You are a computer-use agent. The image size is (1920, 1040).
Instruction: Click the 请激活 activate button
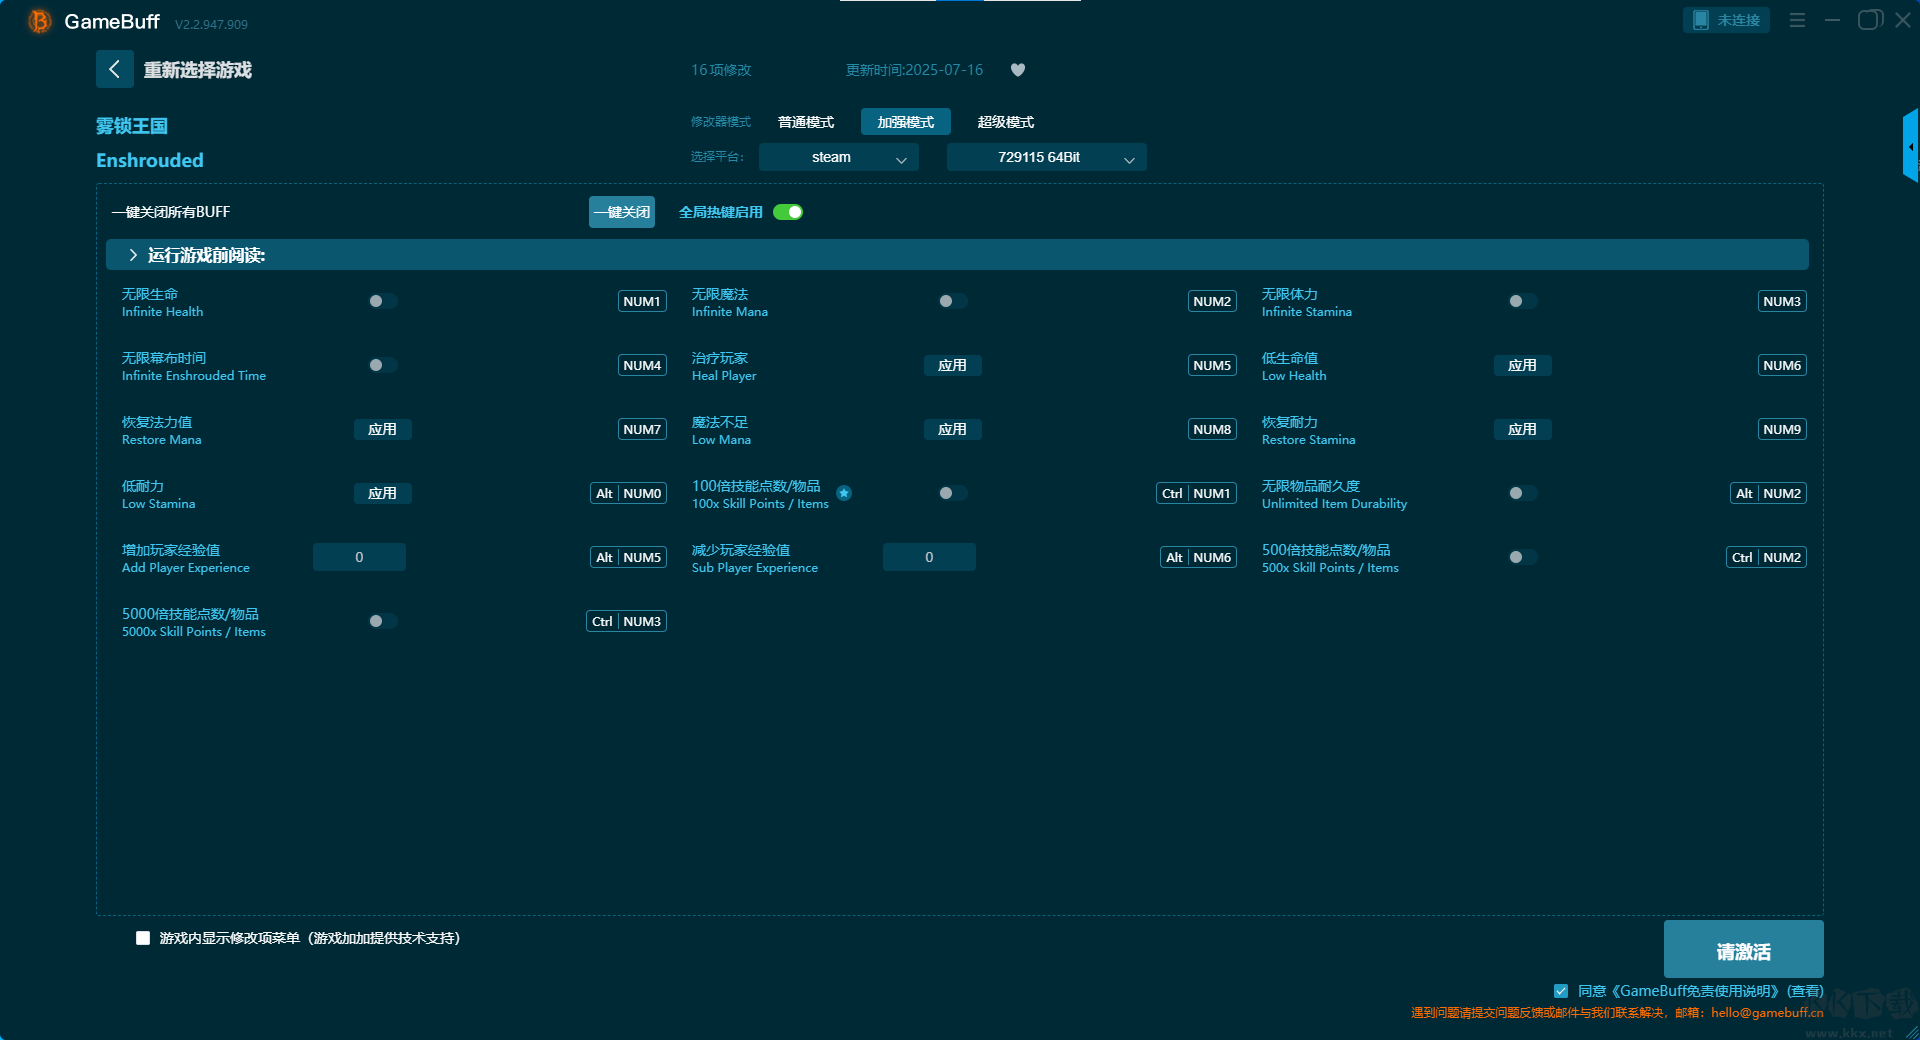(x=1743, y=950)
